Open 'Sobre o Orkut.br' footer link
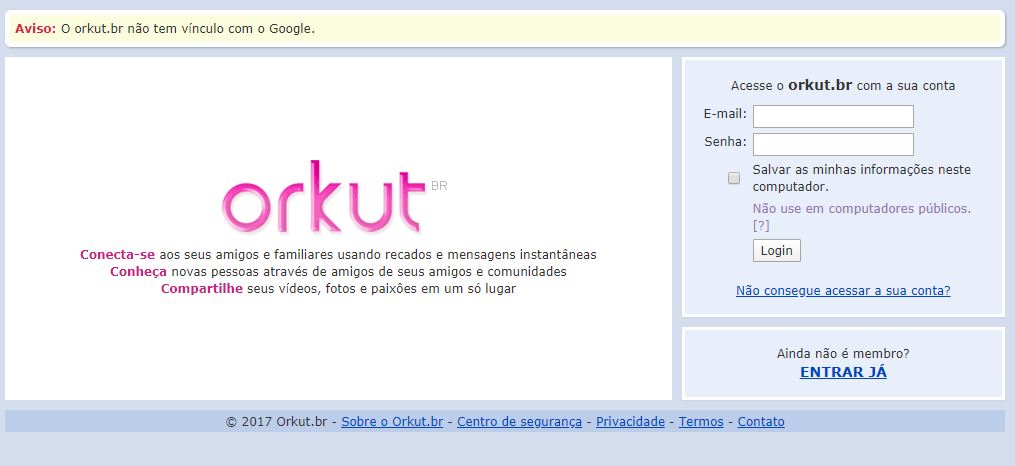This screenshot has height=466, width=1015. (x=392, y=422)
